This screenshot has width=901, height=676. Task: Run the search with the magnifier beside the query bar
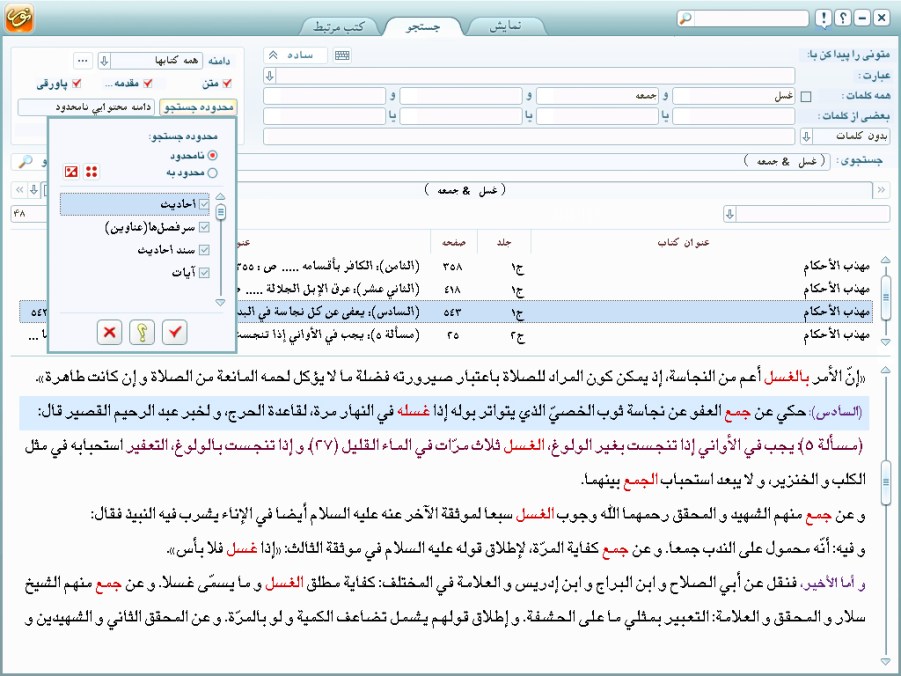(25, 162)
